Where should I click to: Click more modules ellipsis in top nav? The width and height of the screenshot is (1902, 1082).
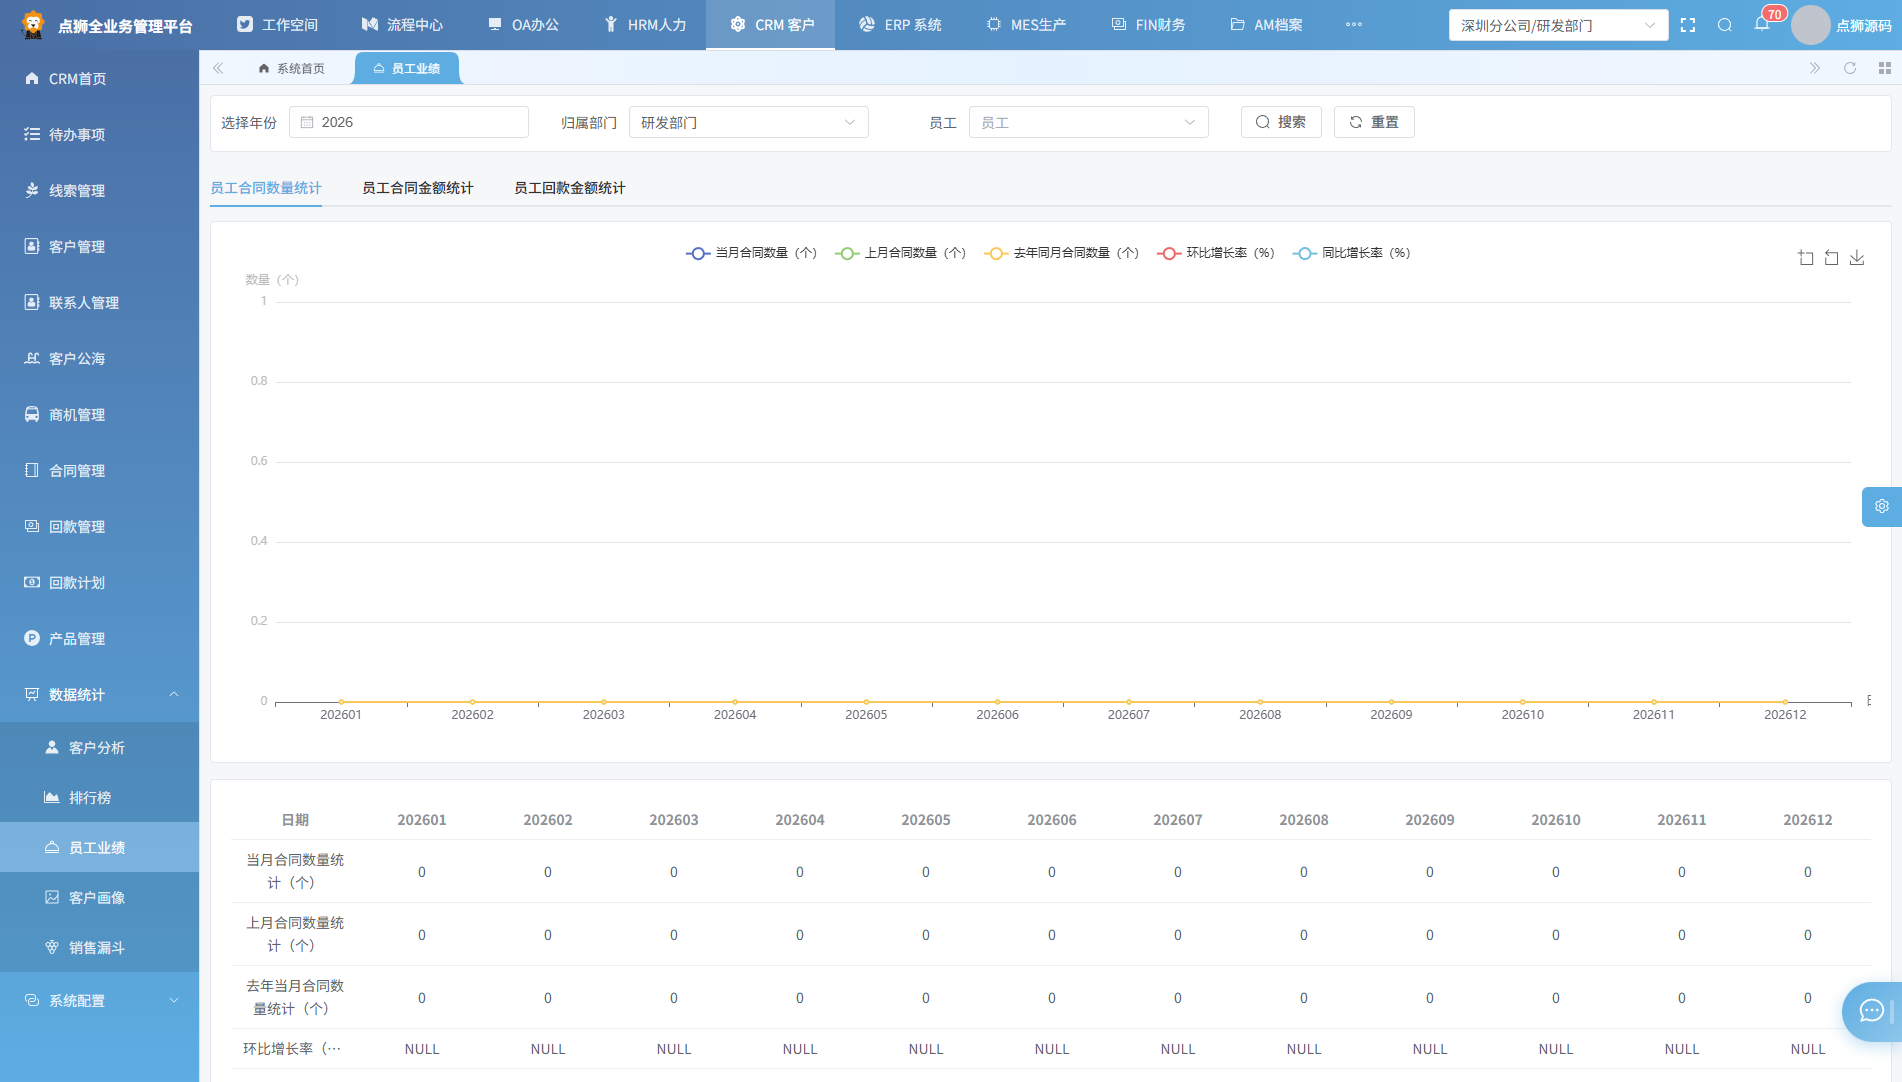pyautogui.click(x=1354, y=25)
